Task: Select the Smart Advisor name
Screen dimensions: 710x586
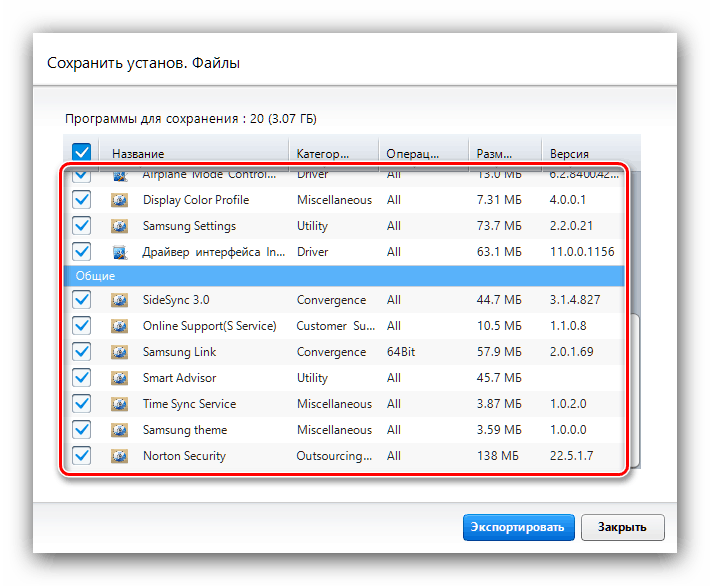Action: (x=179, y=378)
